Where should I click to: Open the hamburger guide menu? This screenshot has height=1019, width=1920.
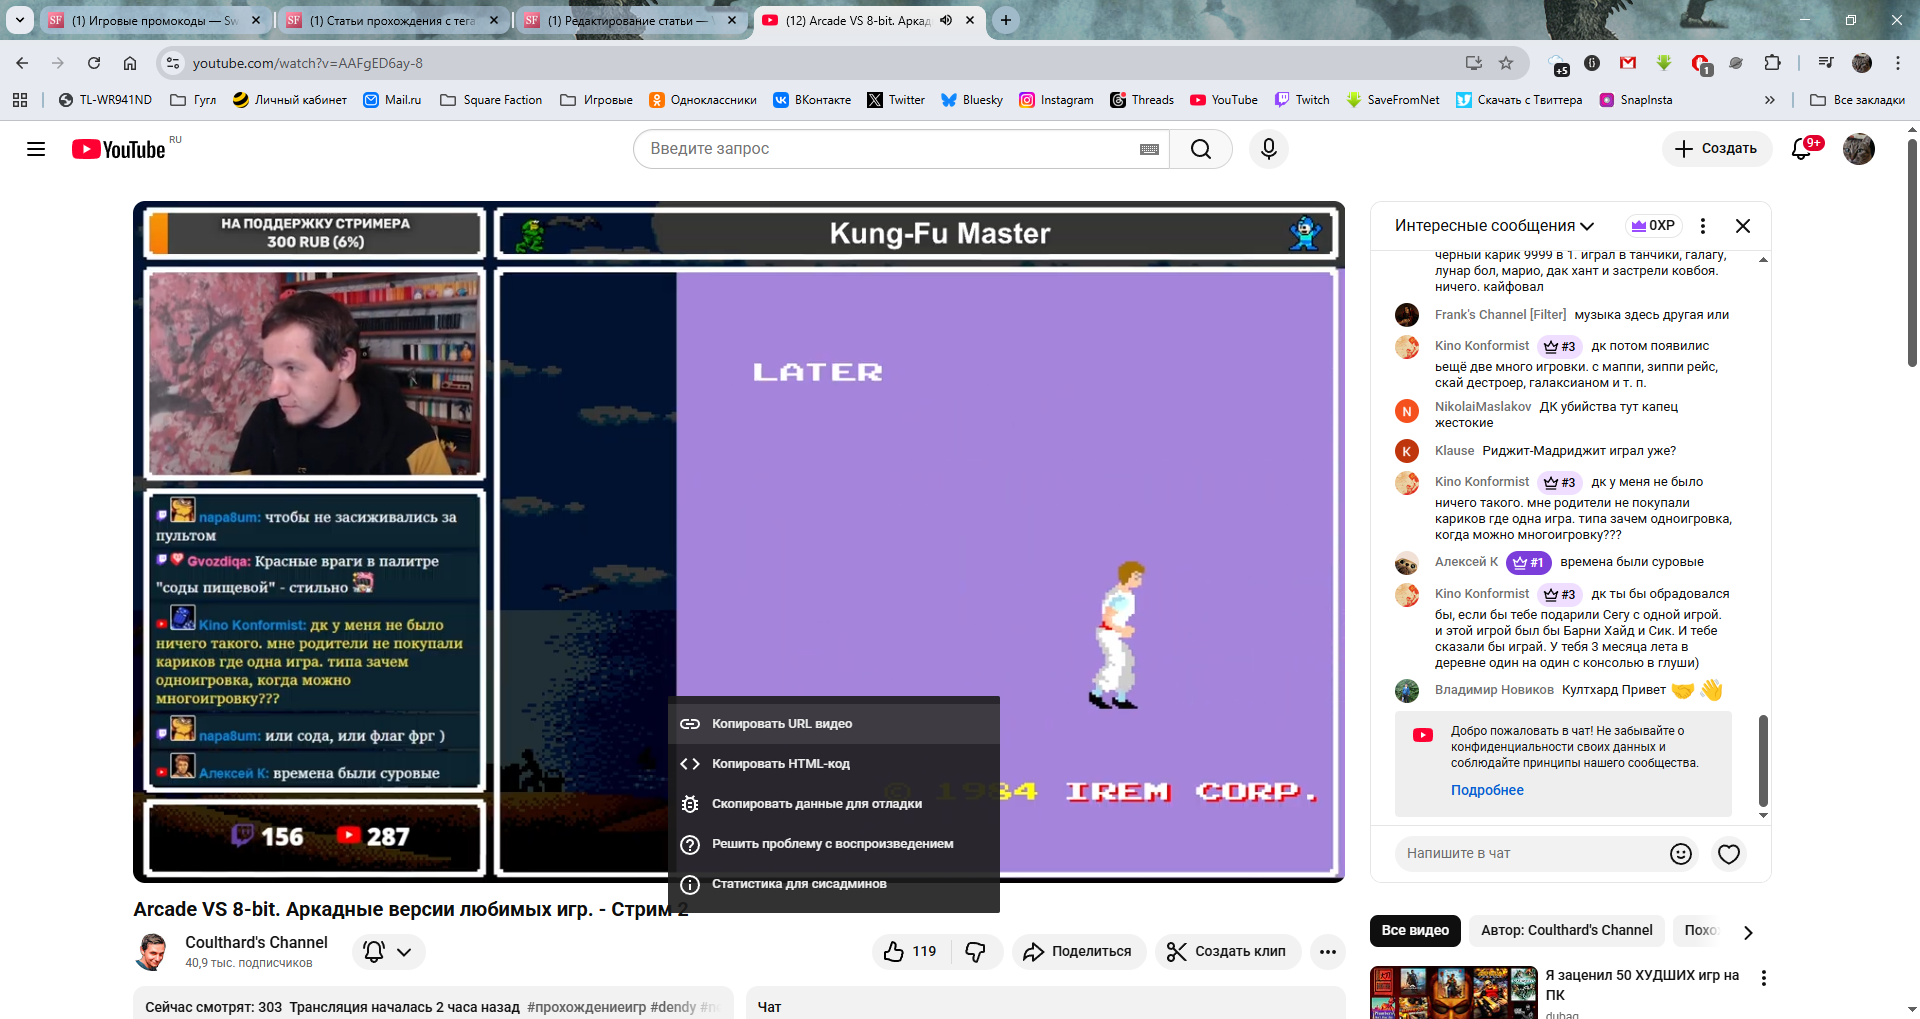pos(36,149)
